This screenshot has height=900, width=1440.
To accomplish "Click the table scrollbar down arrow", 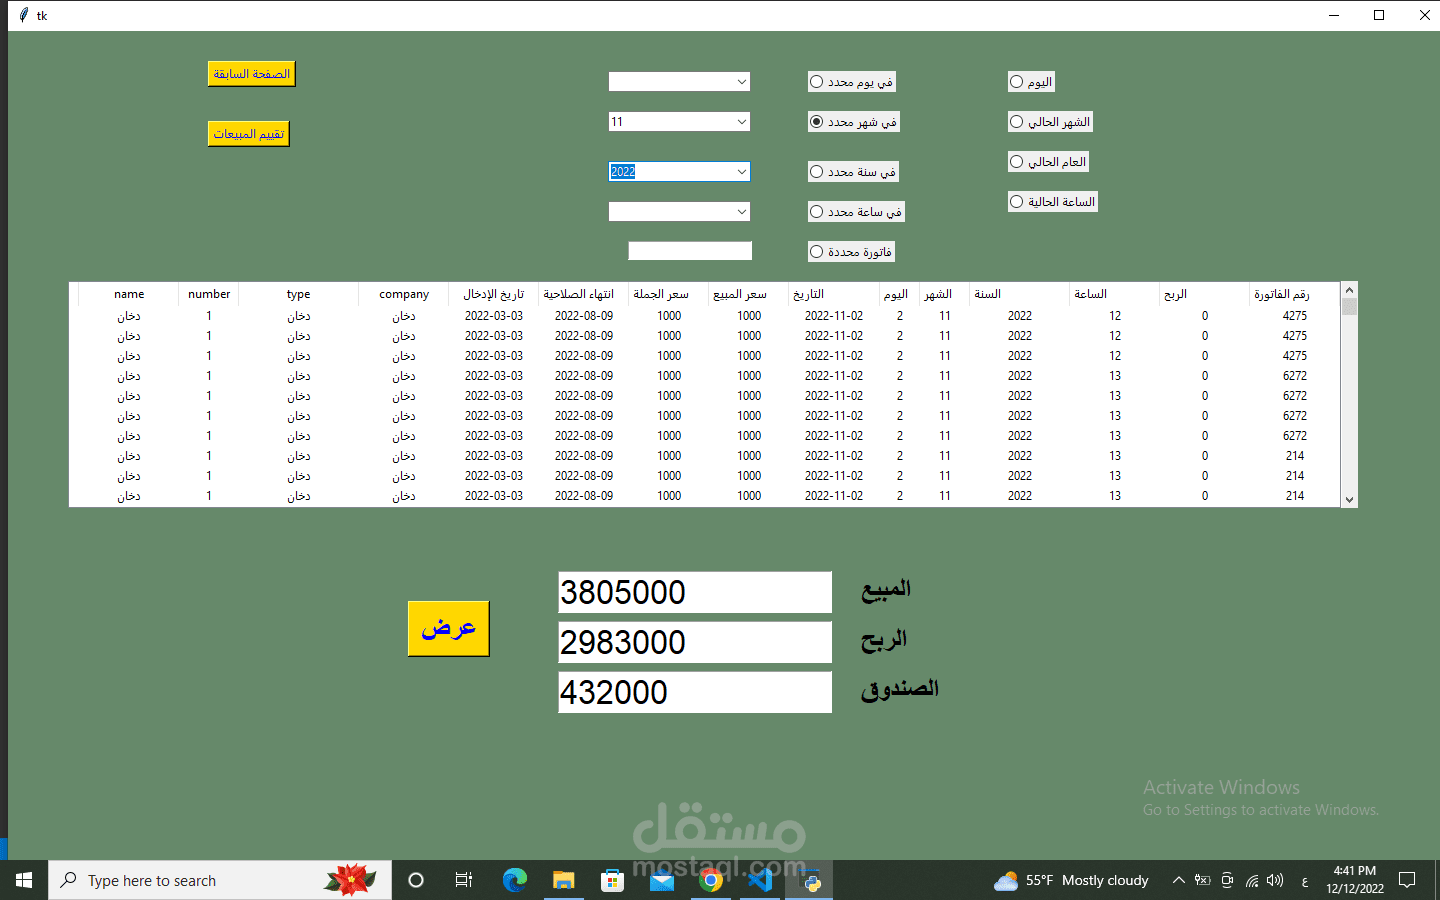I will (x=1349, y=500).
